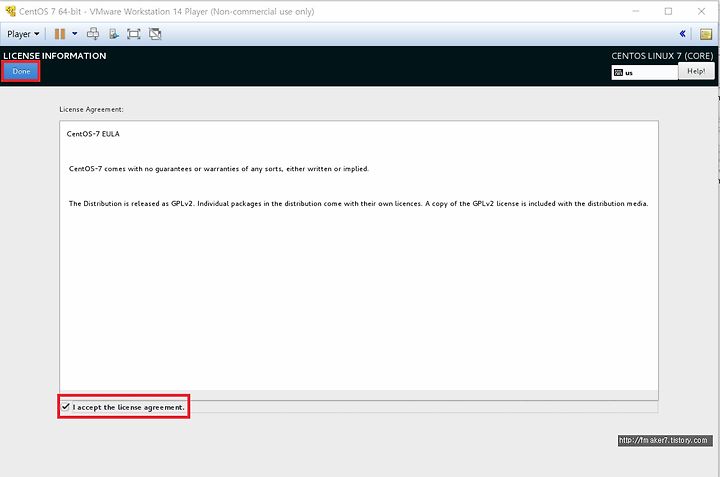This screenshot has width=720, height=477.
Task: Open the removable devices toolbar icon
Action: (113, 34)
